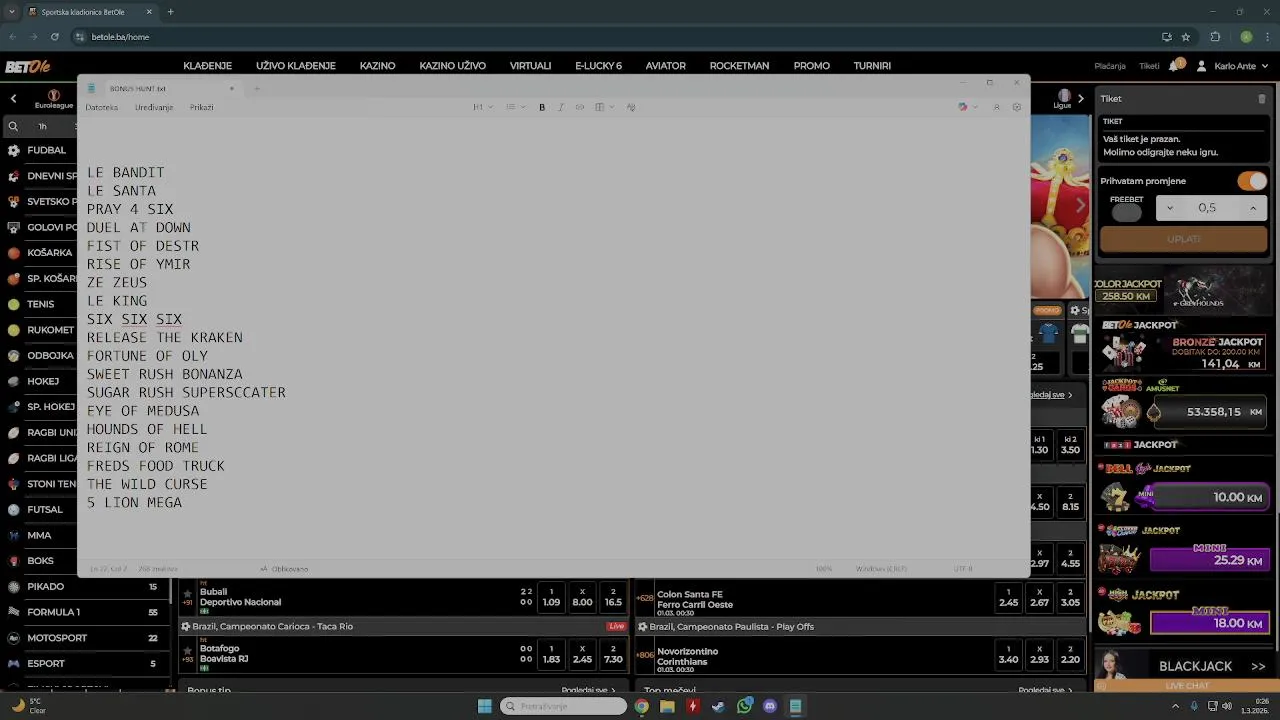The width and height of the screenshot is (1280, 720).
Task: Select FUDBAL in sports sidebar
Action: click(x=46, y=150)
